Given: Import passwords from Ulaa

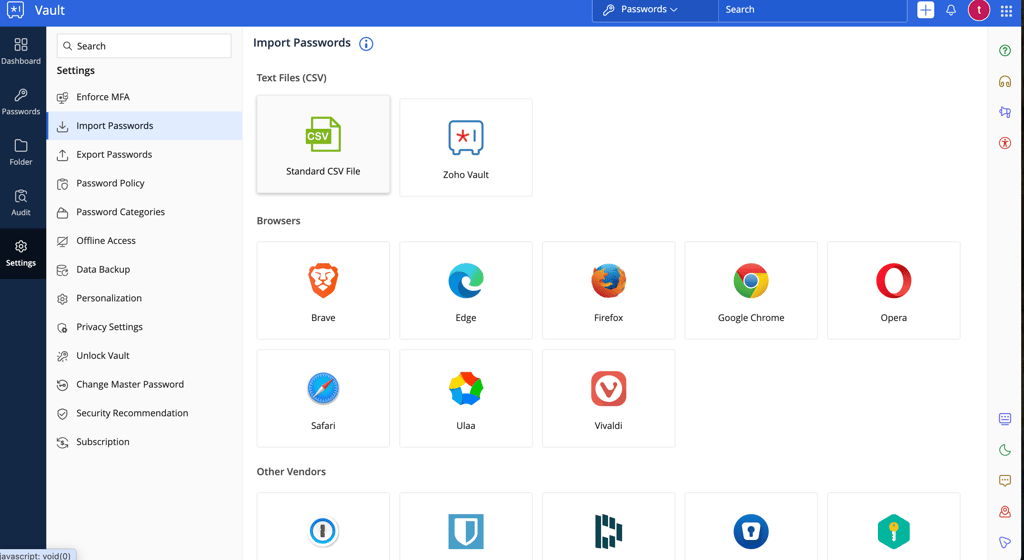Looking at the screenshot, I should click(x=466, y=398).
